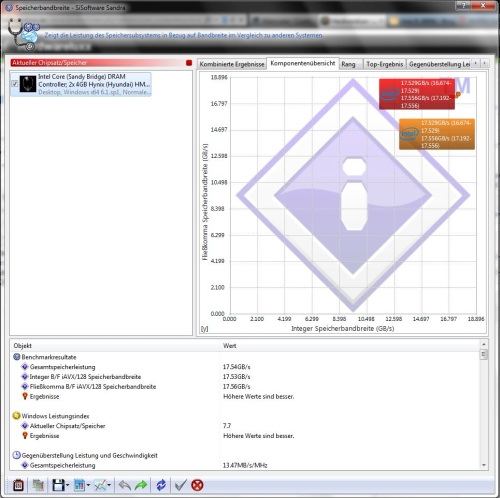Image resolution: width=500 pixels, height=498 pixels.
Task: Click the red cancel cross icon
Action: coord(197,485)
